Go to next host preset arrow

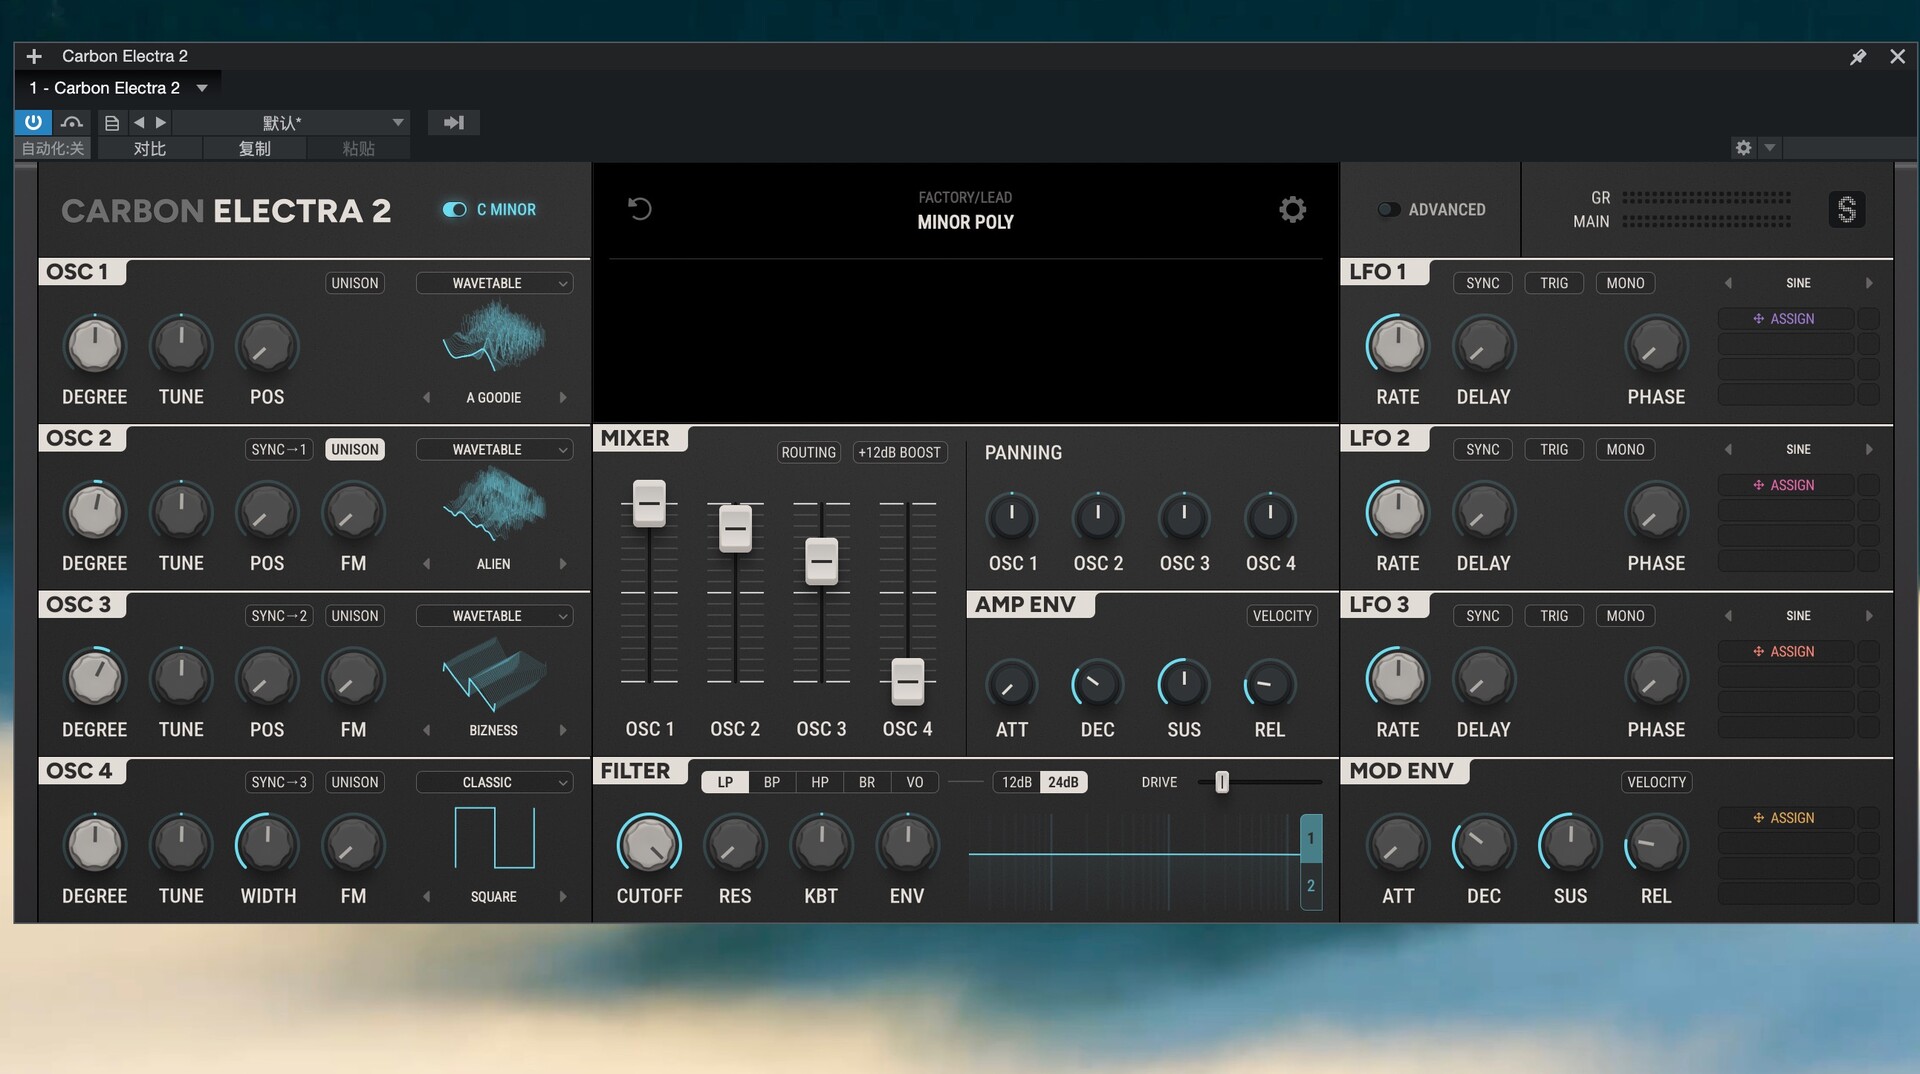tap(160, 122)
